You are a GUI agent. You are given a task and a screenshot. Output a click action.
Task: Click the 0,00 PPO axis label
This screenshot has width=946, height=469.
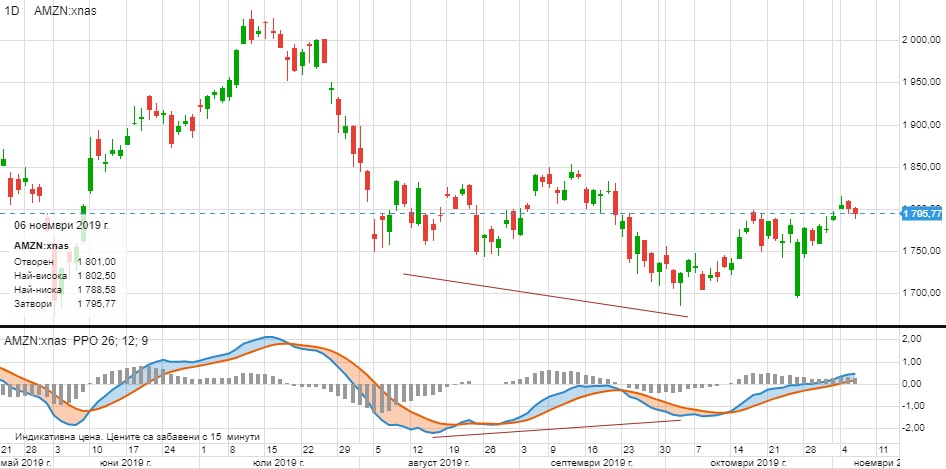912,384
